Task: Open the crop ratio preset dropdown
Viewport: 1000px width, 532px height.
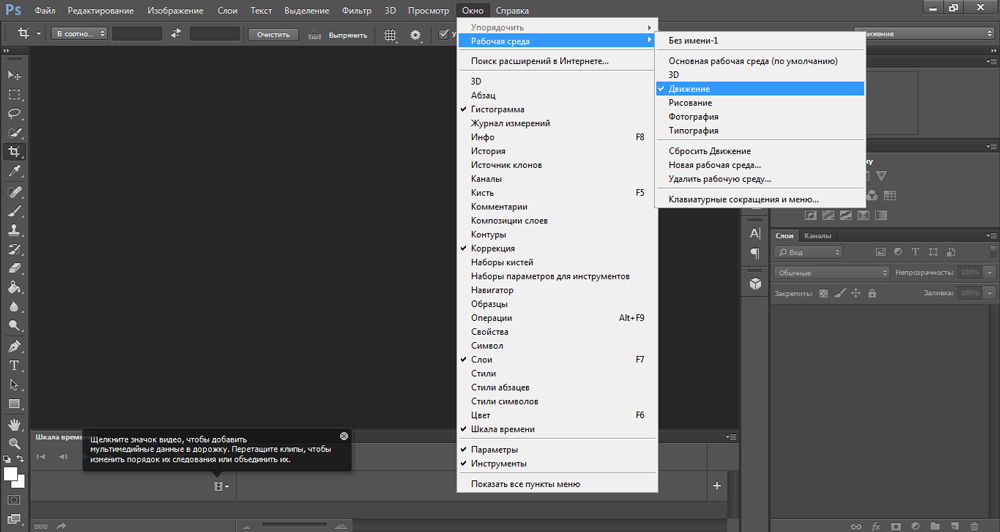Action: [x=80, y=34]
